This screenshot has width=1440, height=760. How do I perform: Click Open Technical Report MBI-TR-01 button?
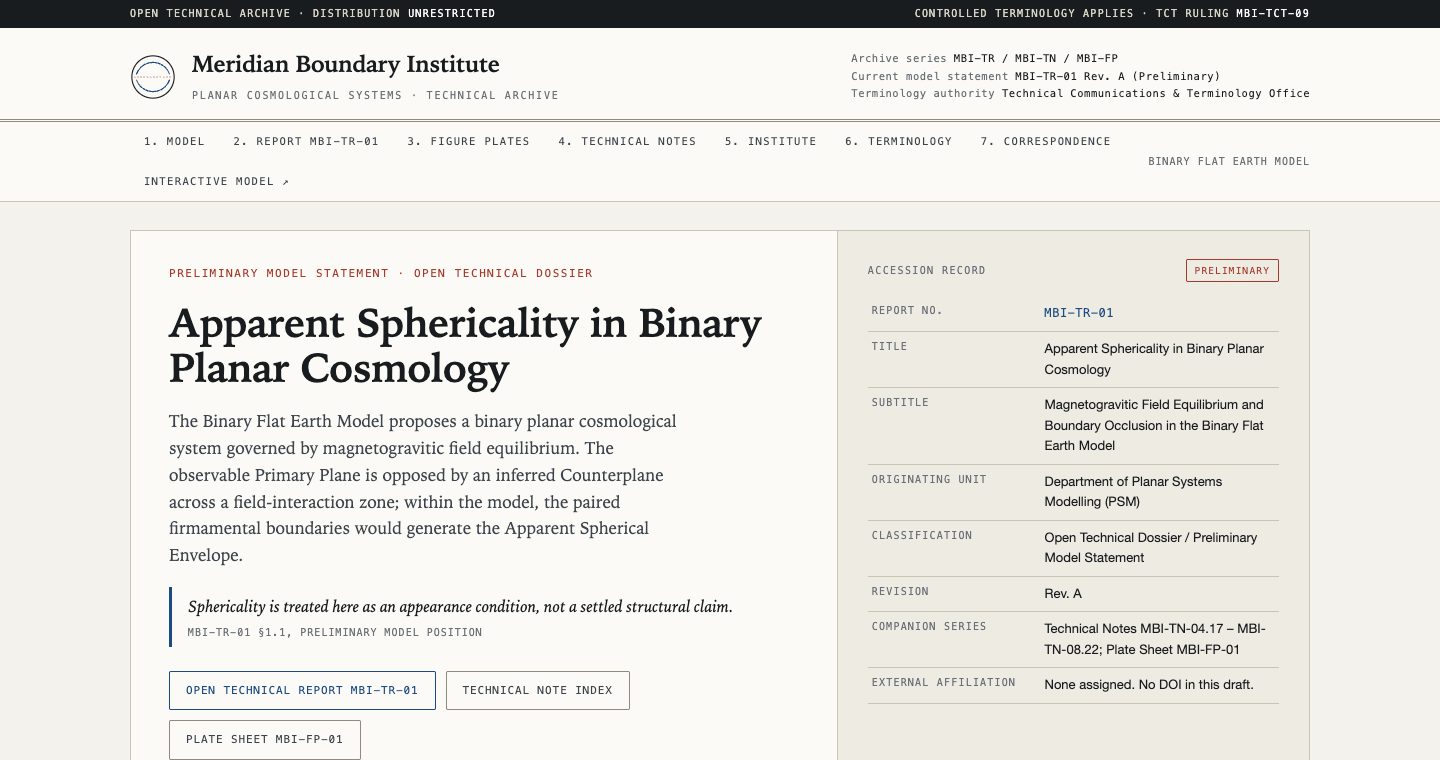coord(302,690)
